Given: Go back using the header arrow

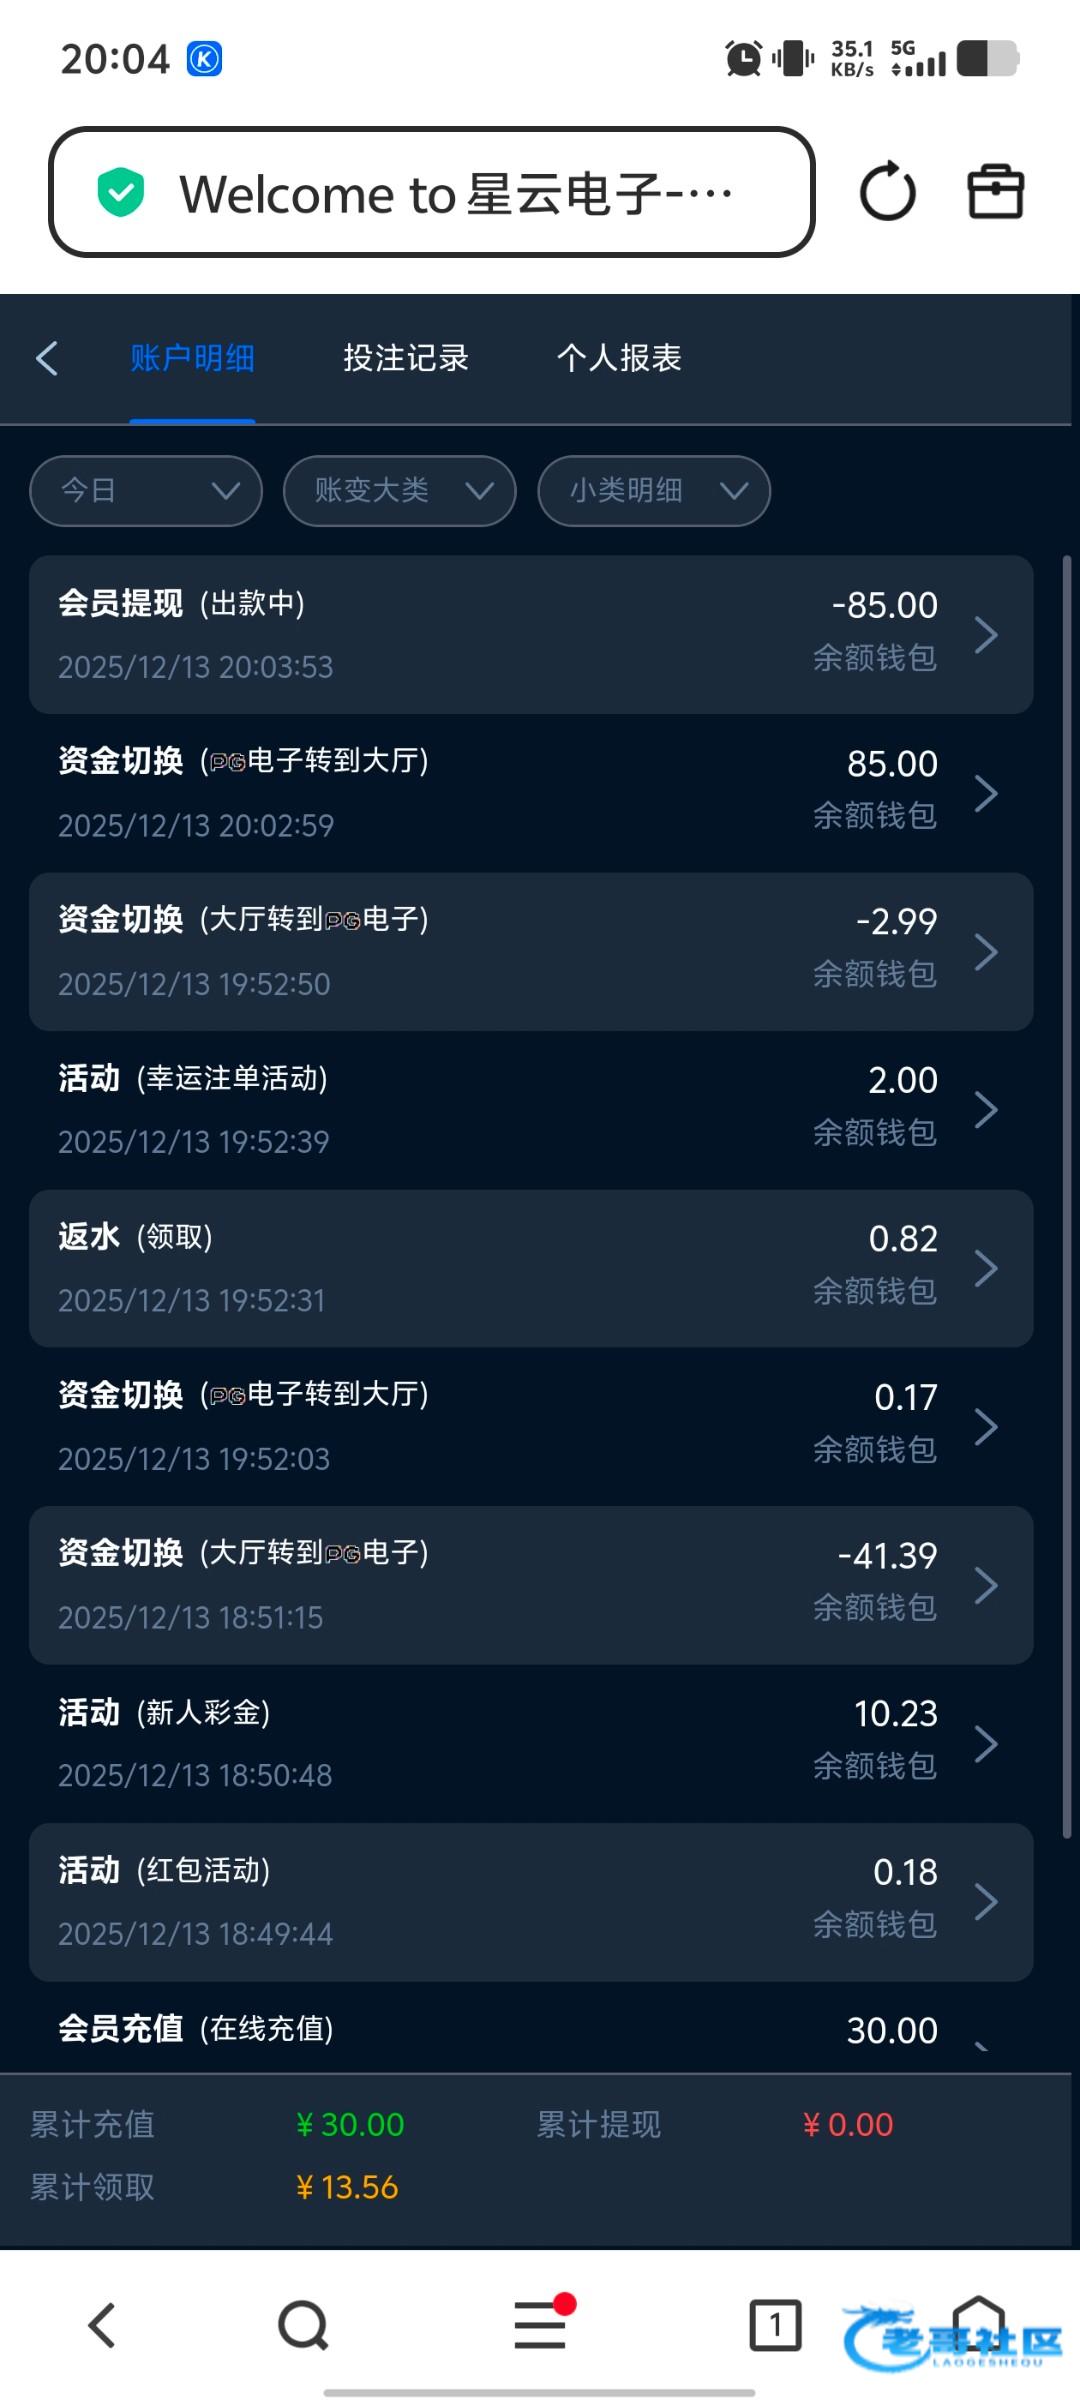Looking at the screenshot, I should (x=47, y=358).
